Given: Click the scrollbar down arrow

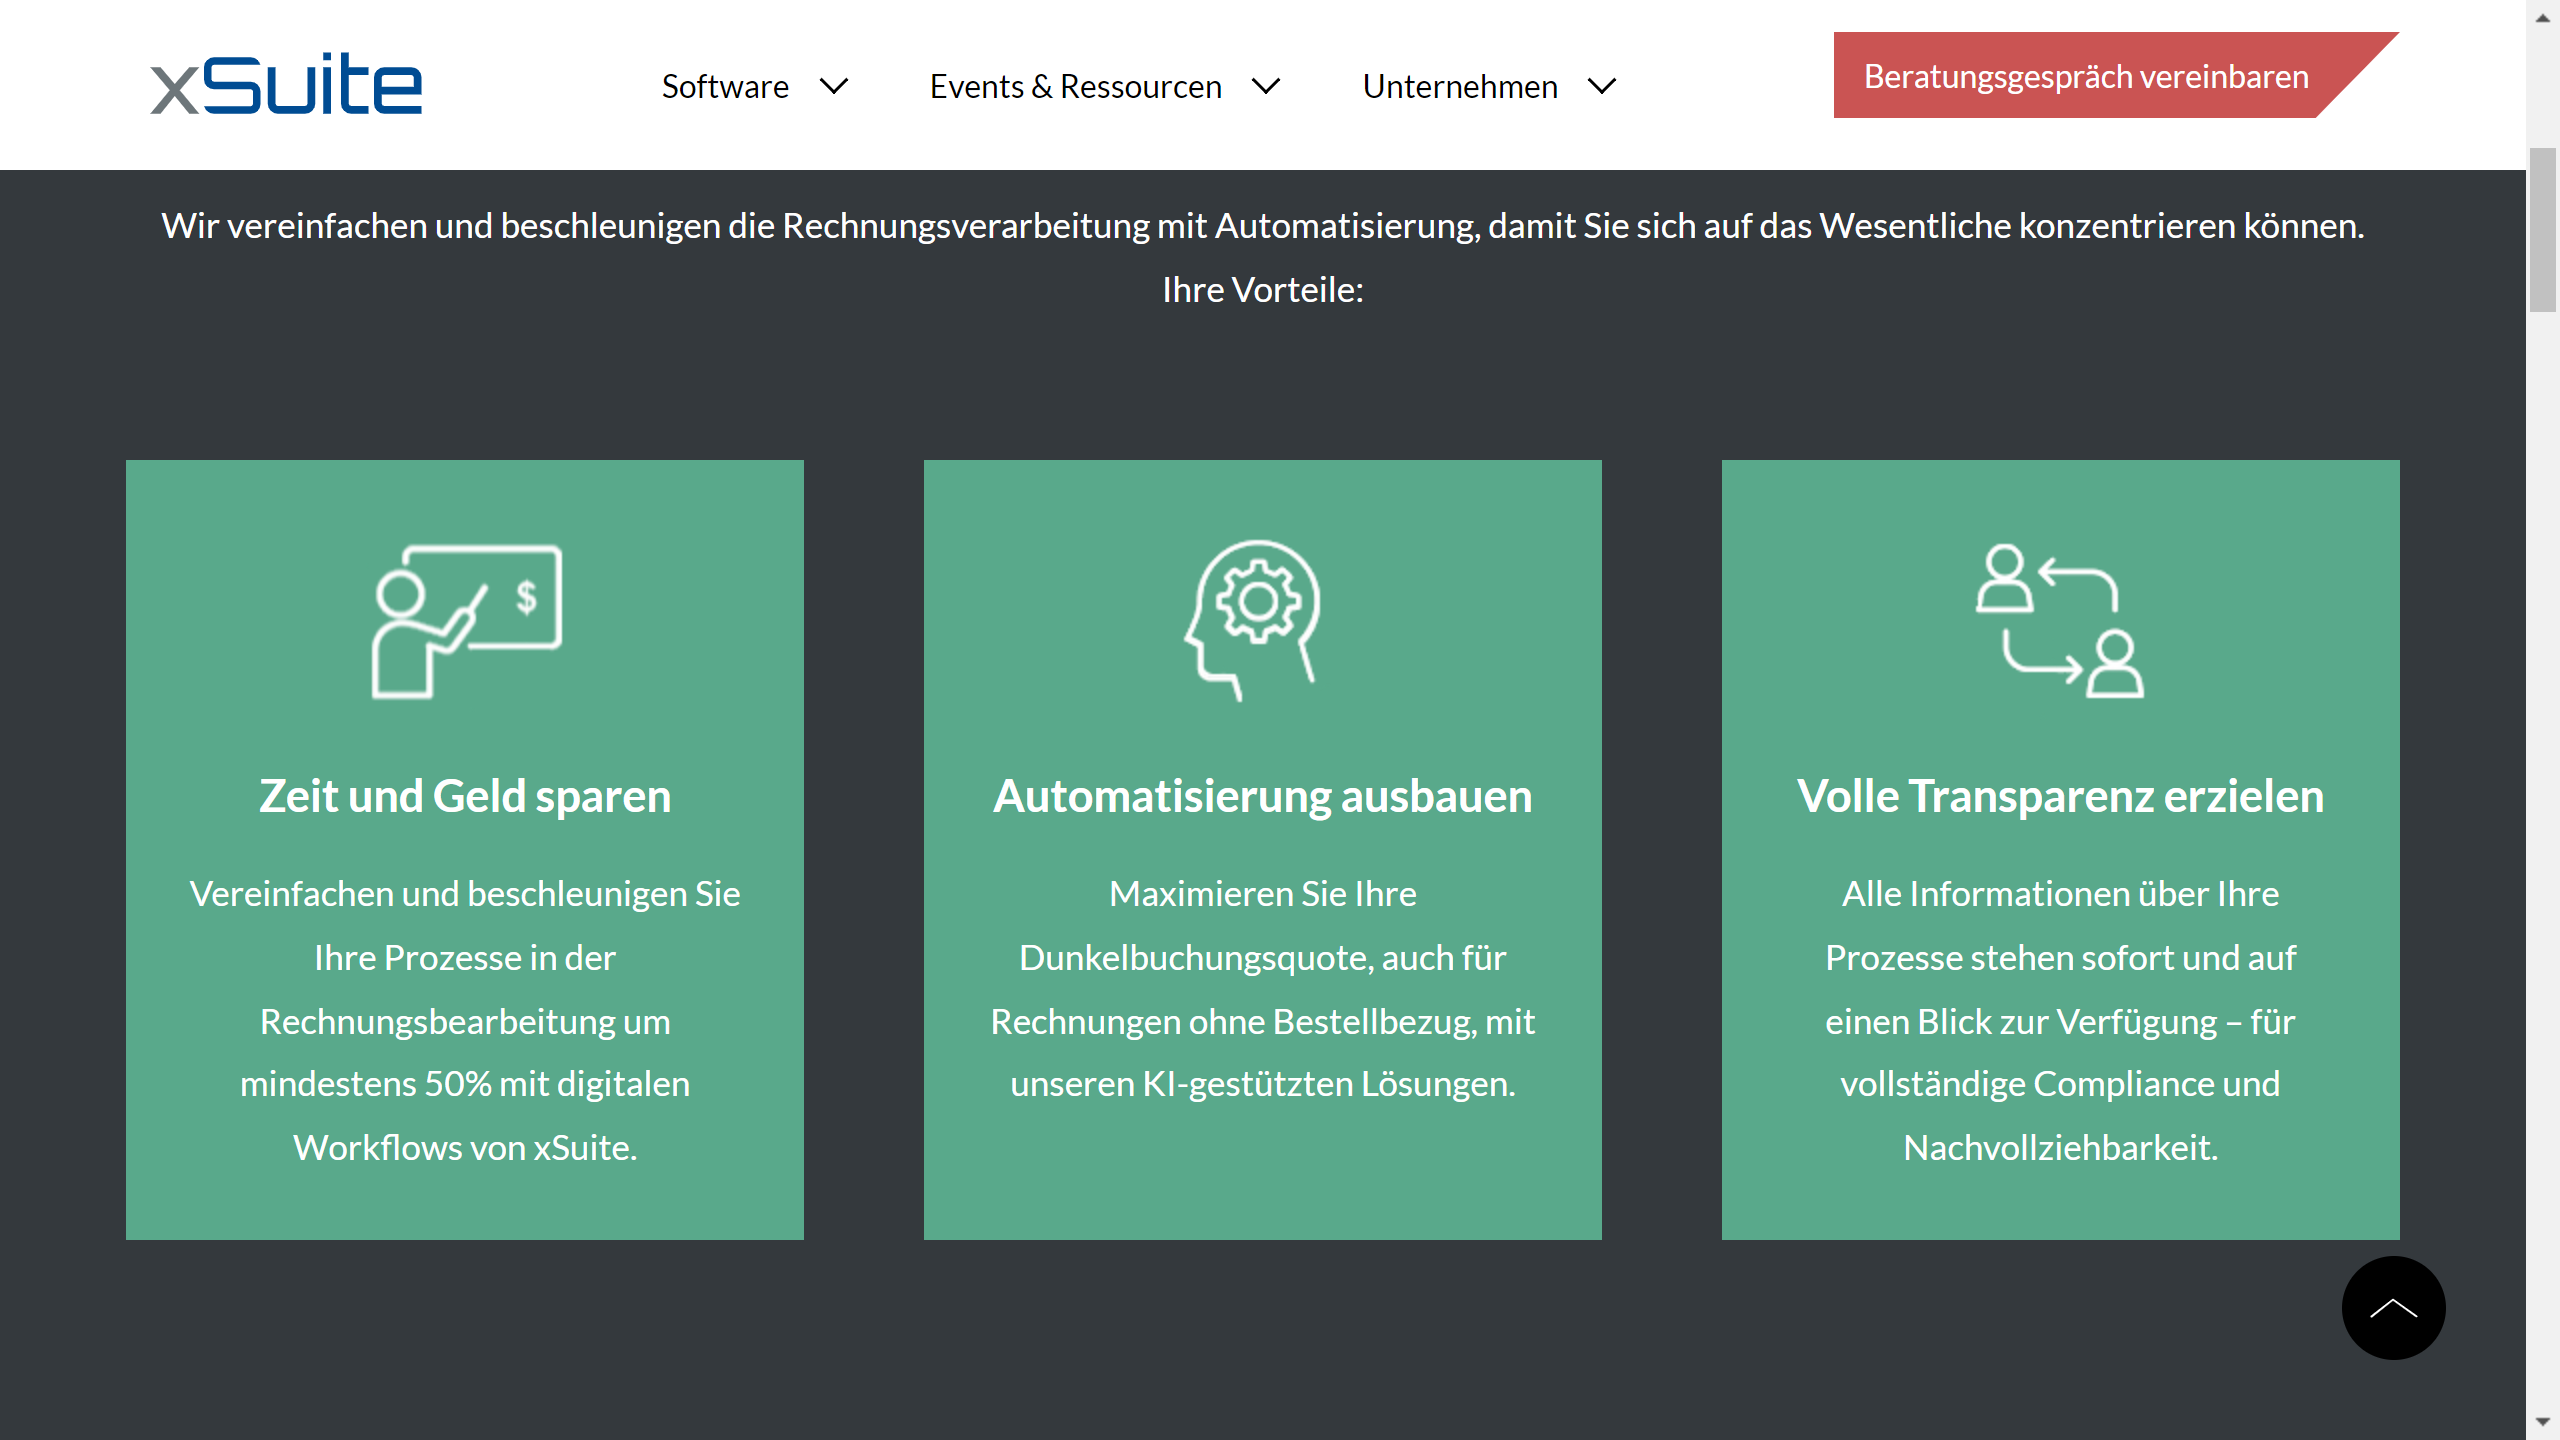Looking at the screenshot, I should click(2542, 1421).
